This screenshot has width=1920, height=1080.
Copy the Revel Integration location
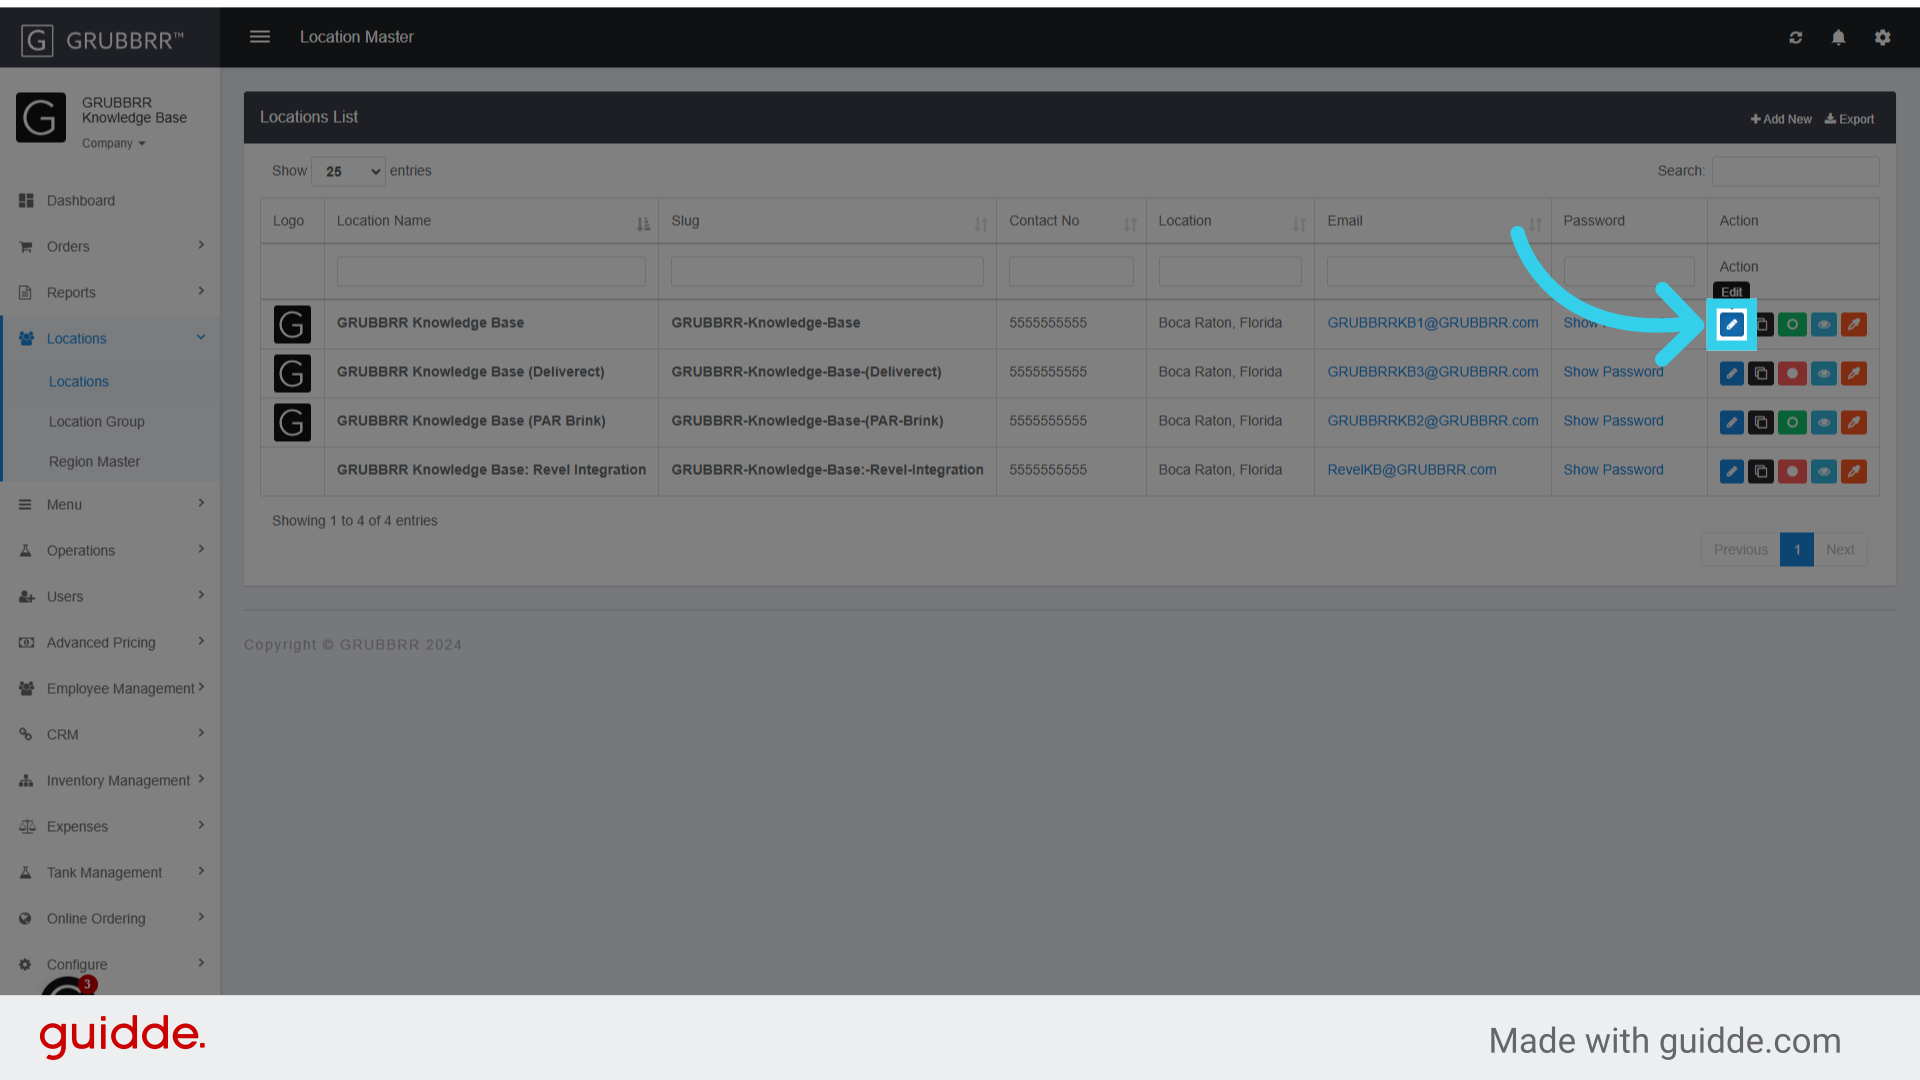[1761, 471]
